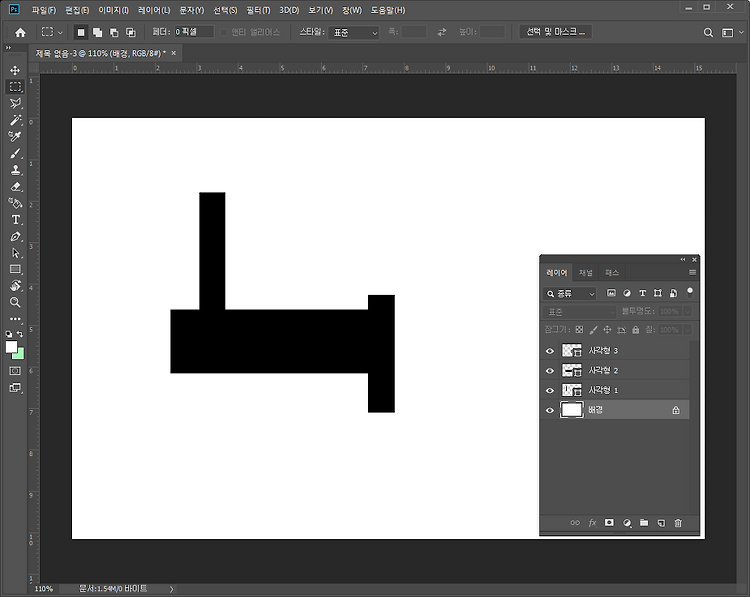Image resolution: width=750 pixels, height=597 pixels.
Task: Switch to the 패스 tab
Action: click(612, 273)
